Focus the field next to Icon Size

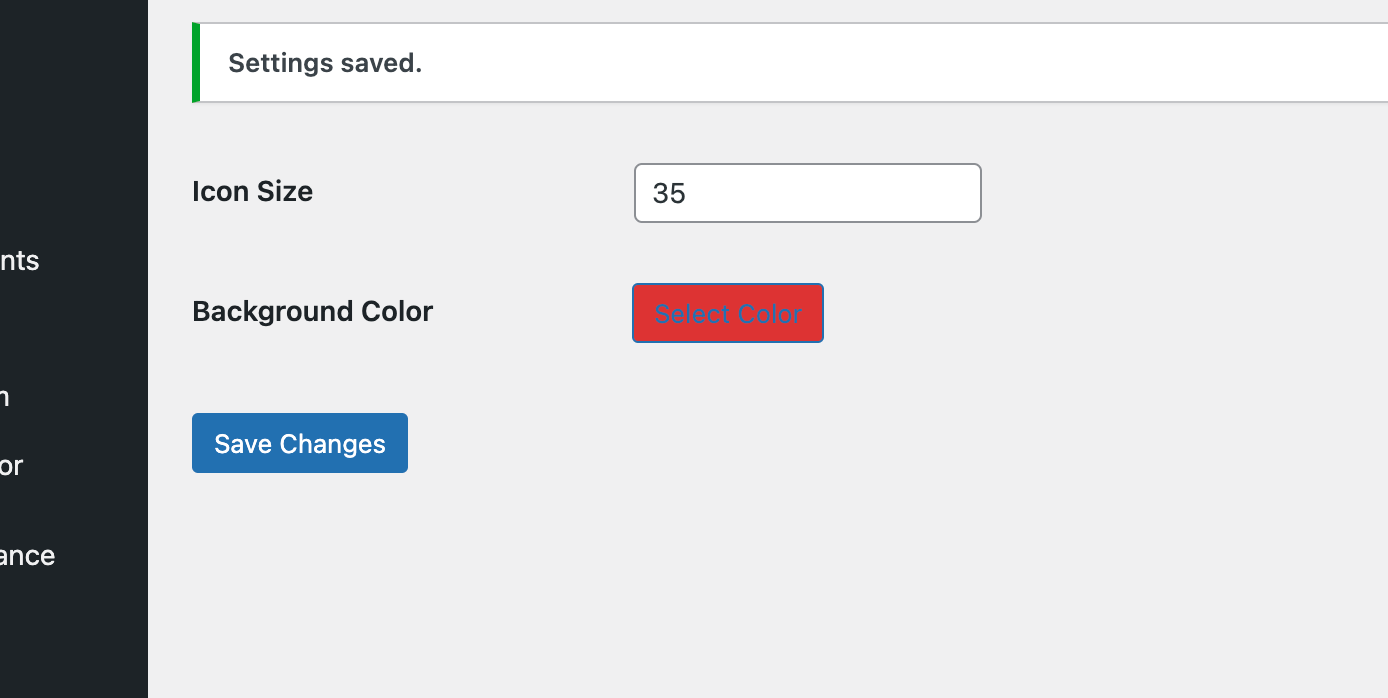(x=807, y=193)
